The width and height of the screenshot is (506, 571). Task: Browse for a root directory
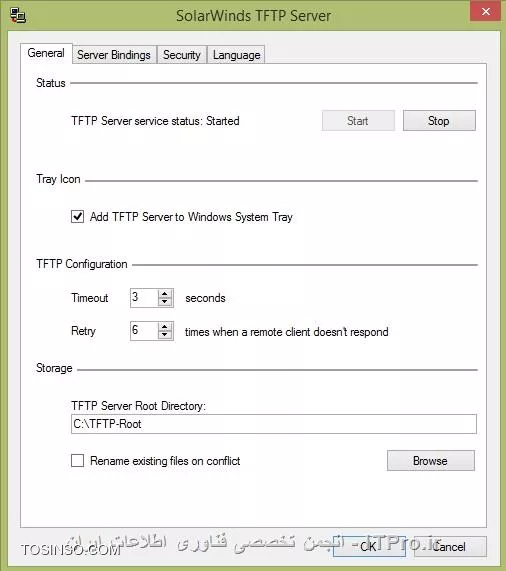click(431, 461)
